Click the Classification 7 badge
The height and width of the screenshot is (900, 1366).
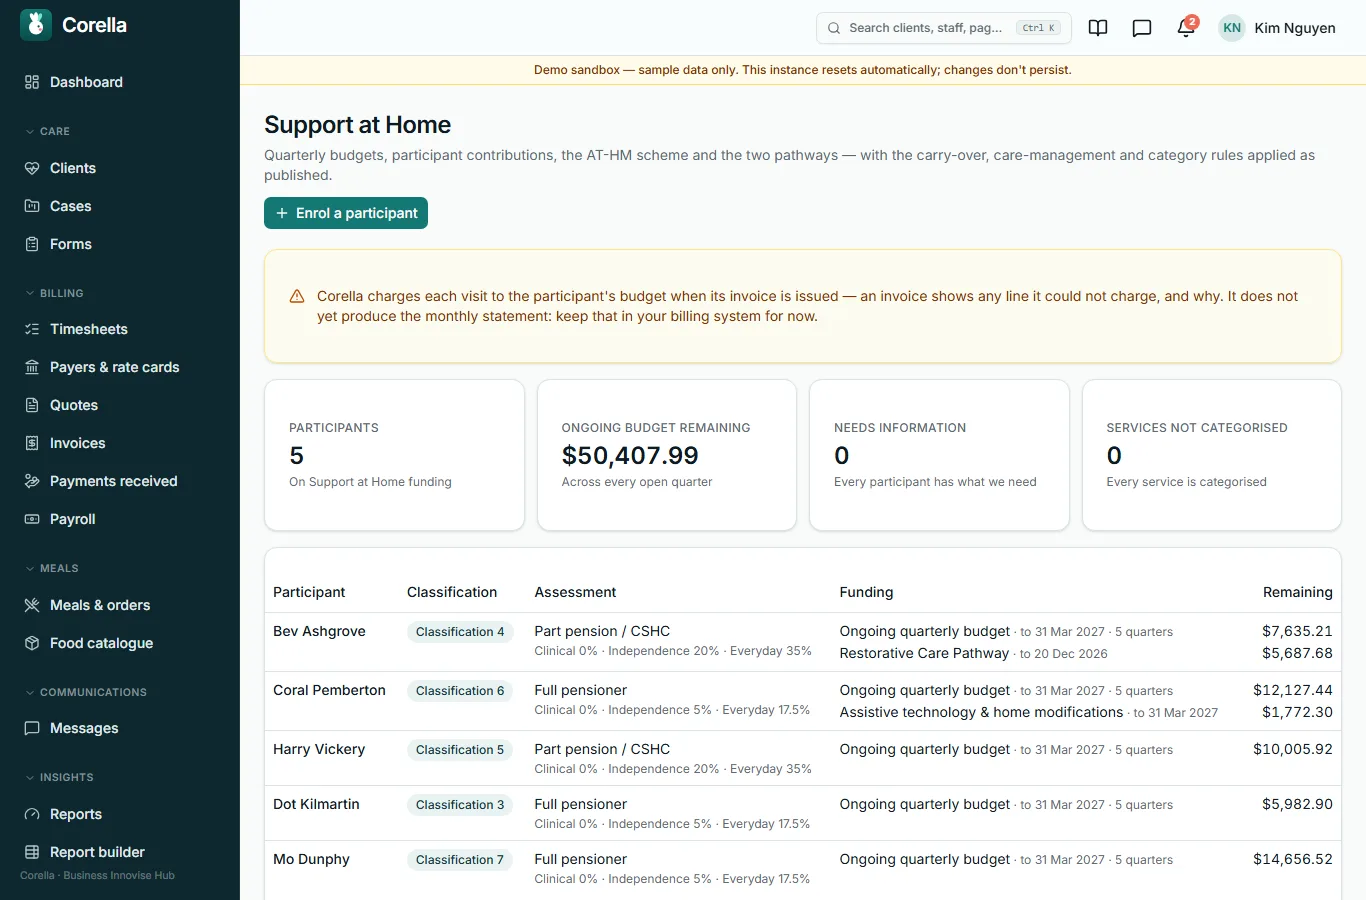coord(460,860)
